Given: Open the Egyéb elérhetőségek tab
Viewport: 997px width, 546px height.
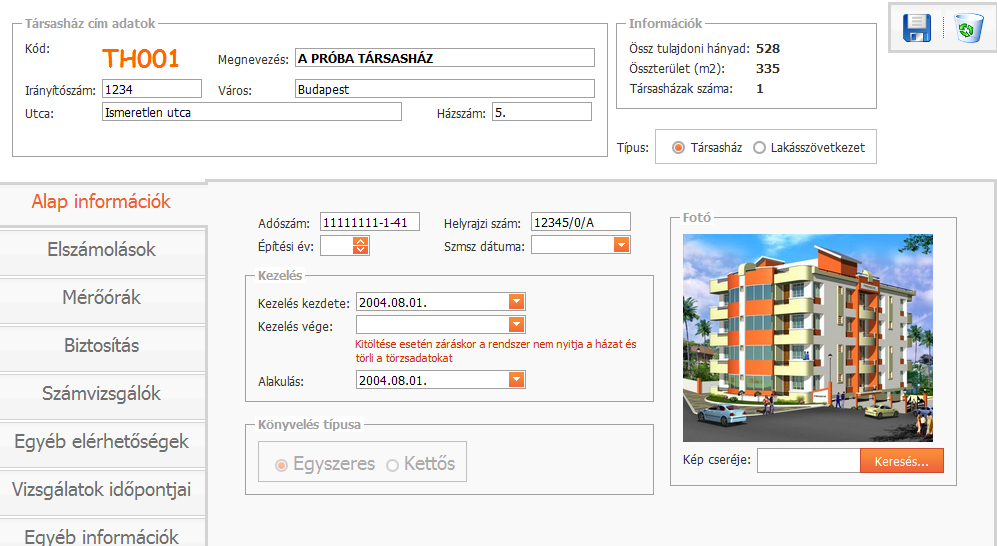Looking at the screenshot, I should pos(102,442).
